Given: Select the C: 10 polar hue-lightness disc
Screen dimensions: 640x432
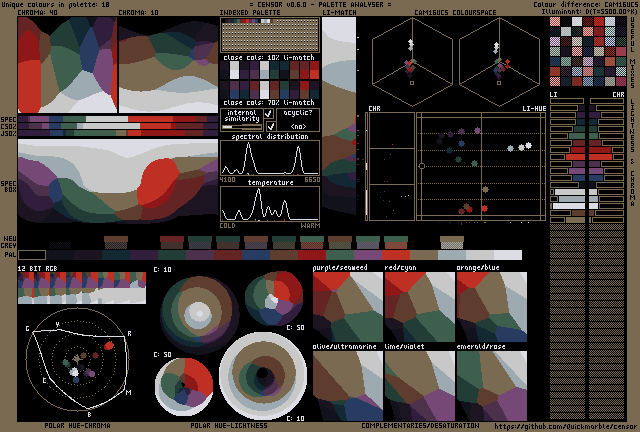Looking at the screenshot, I should [x=198, y=311].
